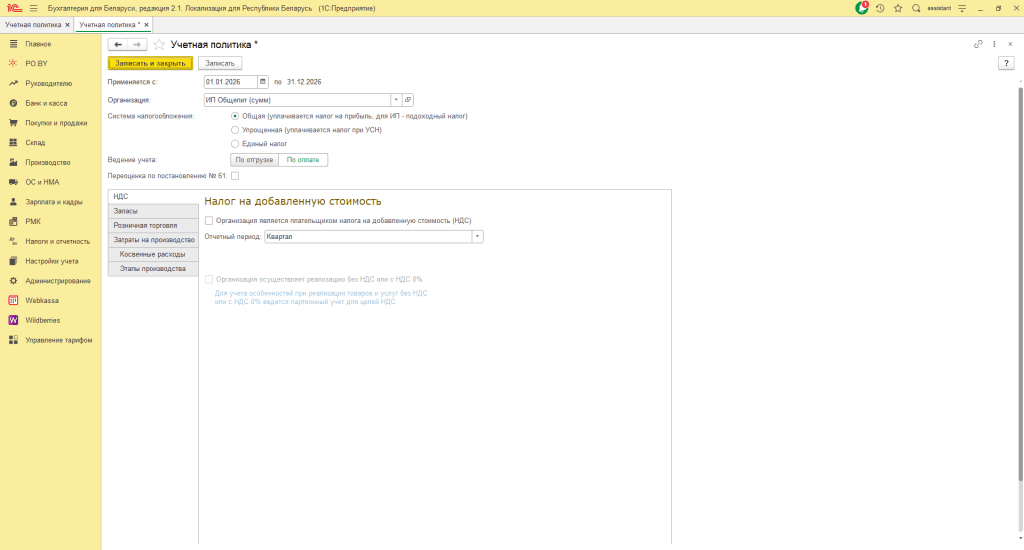Open the notifications bell with red badge
The height and width of the screenshot is (550, 1024).
pyautogui.click(x=862, y=8)
